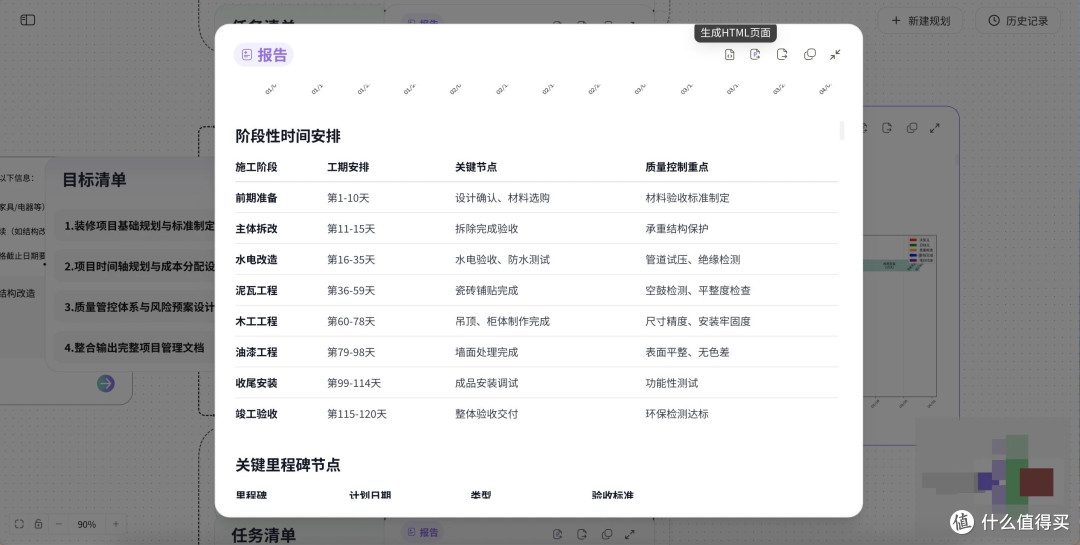This screenshot has height=545, width=1080.
Task: Click the 工期安排 column header
Action: pyautogui.click(x=348, y=167)
